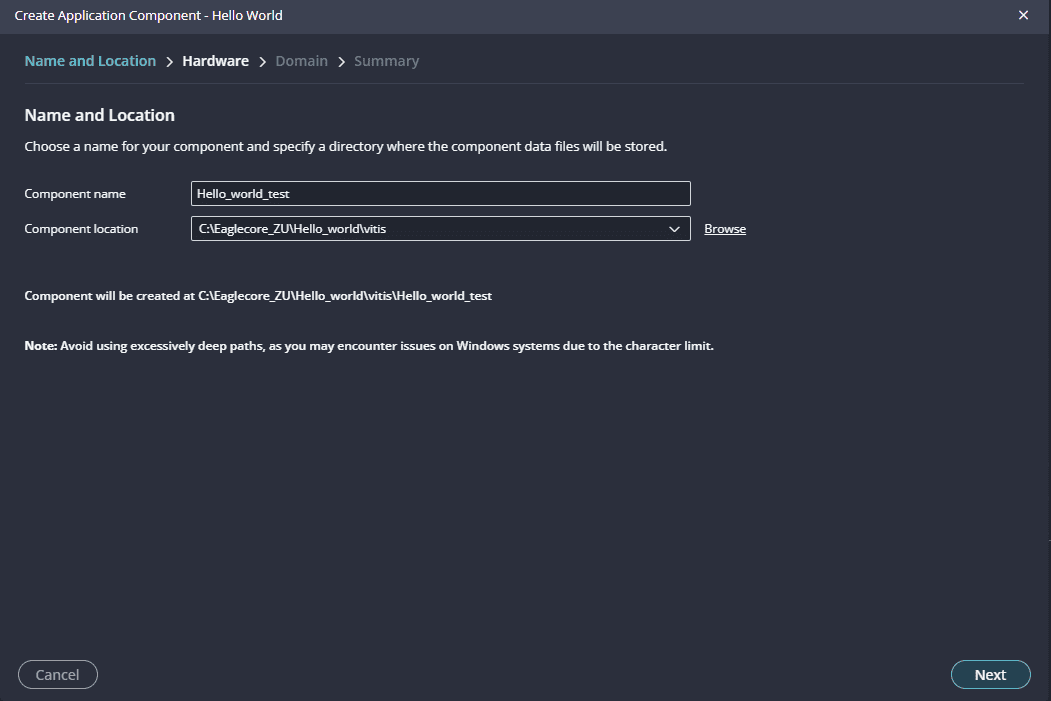
Task: Cancel the component creation wizard
Action: (57, 675)
